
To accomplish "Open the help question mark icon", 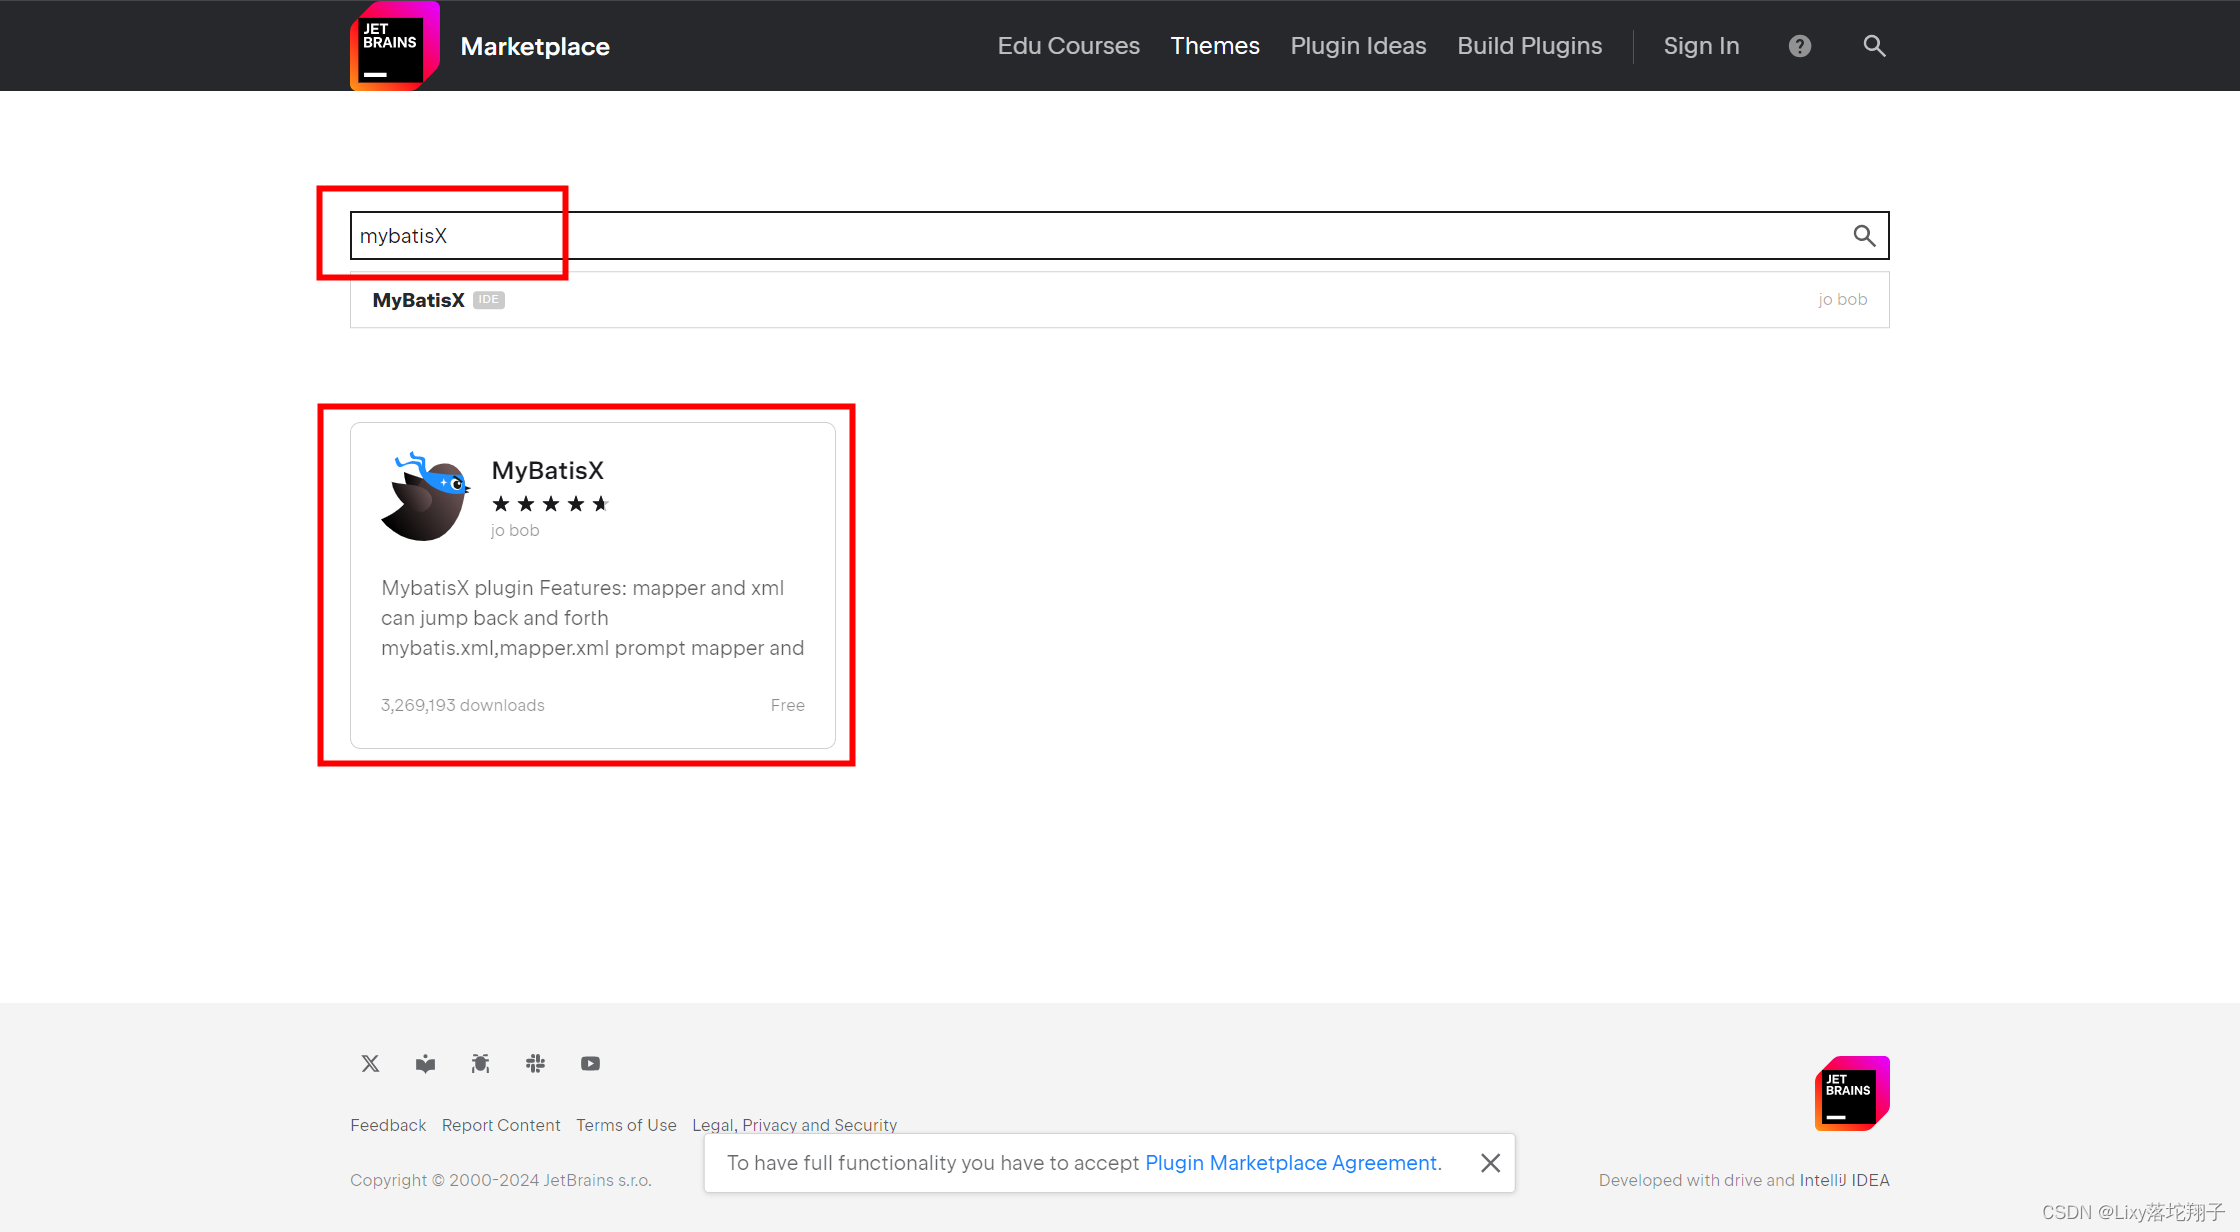I will pos(1799,46).
